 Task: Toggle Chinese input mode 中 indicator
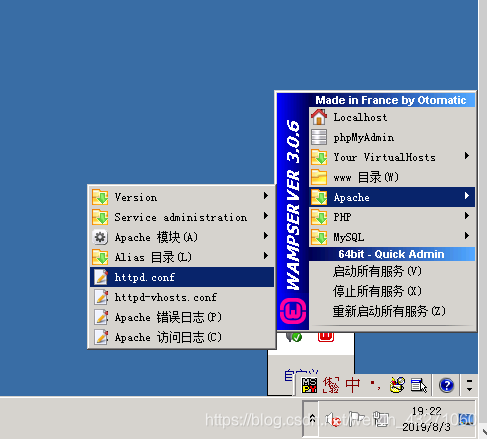[353, 385]
